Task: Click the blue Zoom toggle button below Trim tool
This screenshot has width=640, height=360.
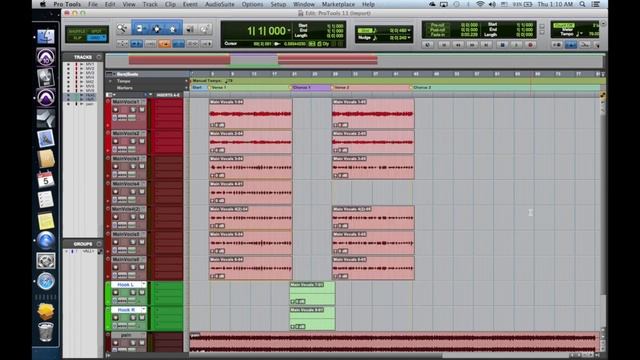Action: [x=136, y=44]
